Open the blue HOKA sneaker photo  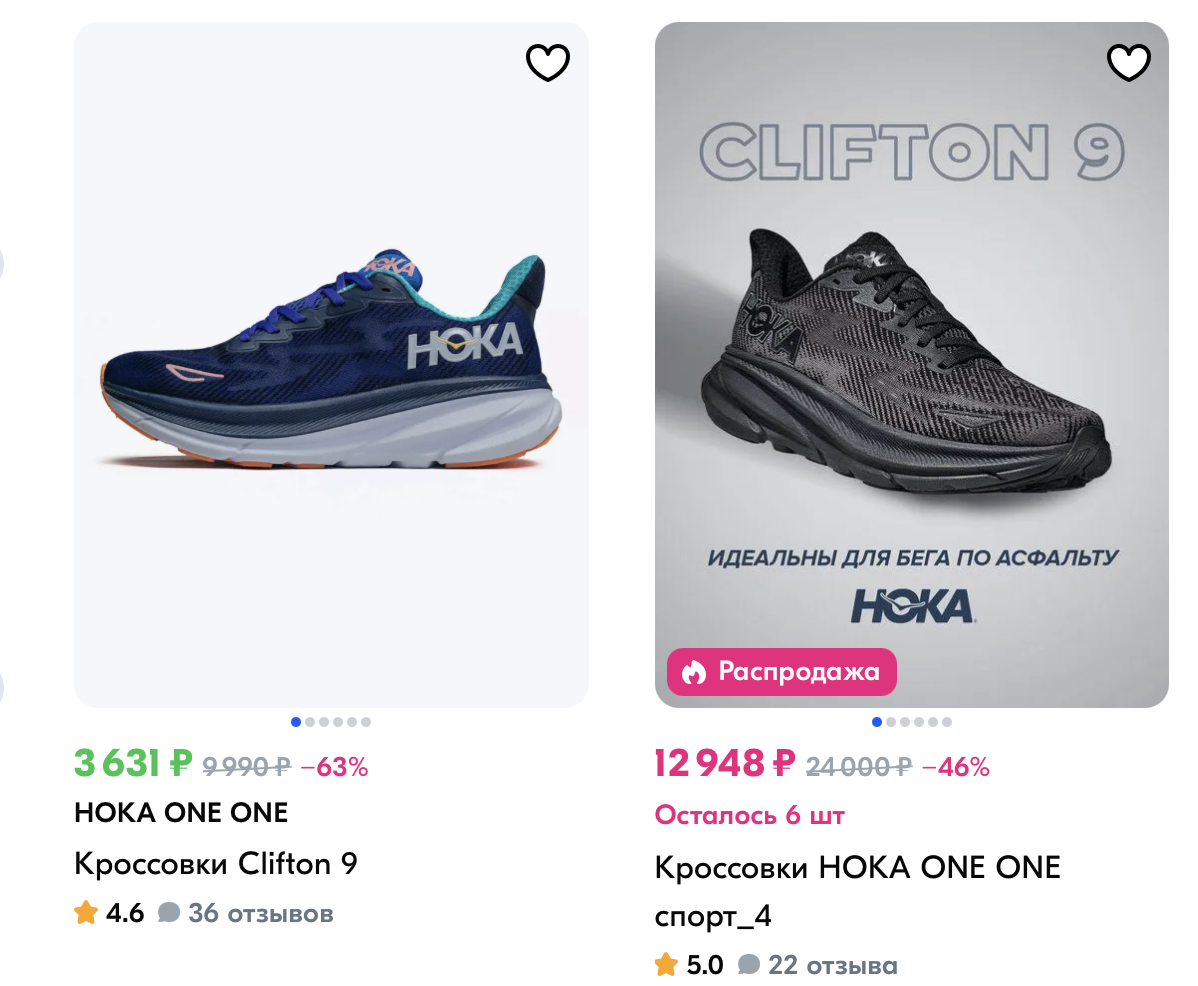[x=331, y=365]
